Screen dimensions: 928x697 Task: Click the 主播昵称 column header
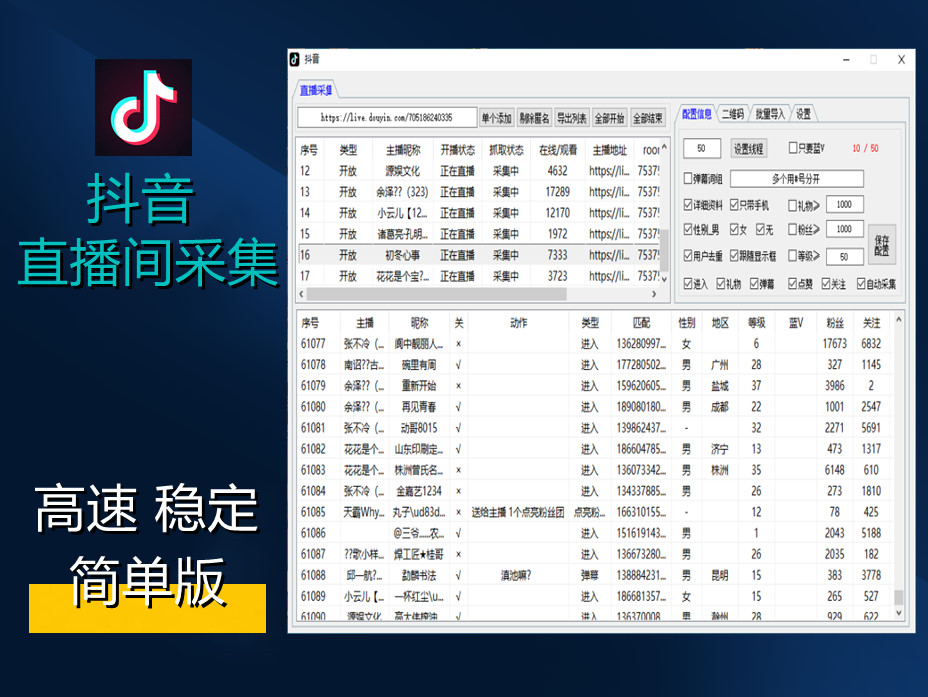(402, 150)
